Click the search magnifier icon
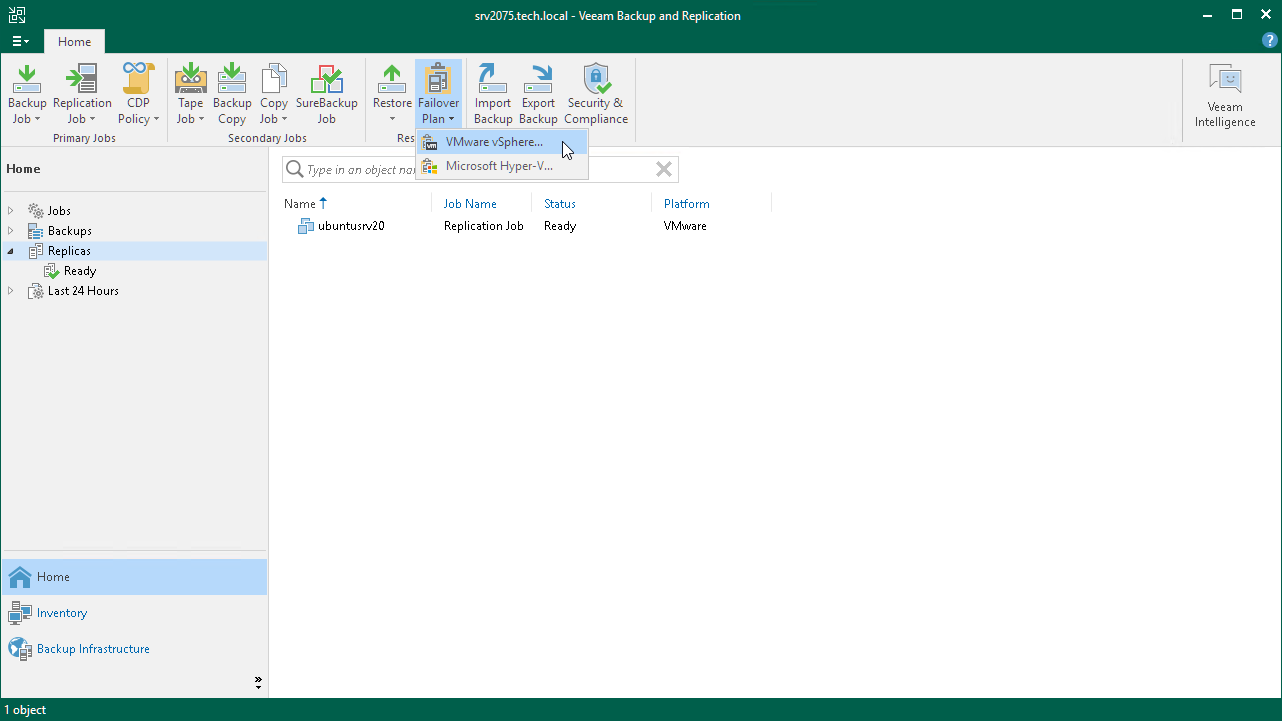 tap(295, 169)
